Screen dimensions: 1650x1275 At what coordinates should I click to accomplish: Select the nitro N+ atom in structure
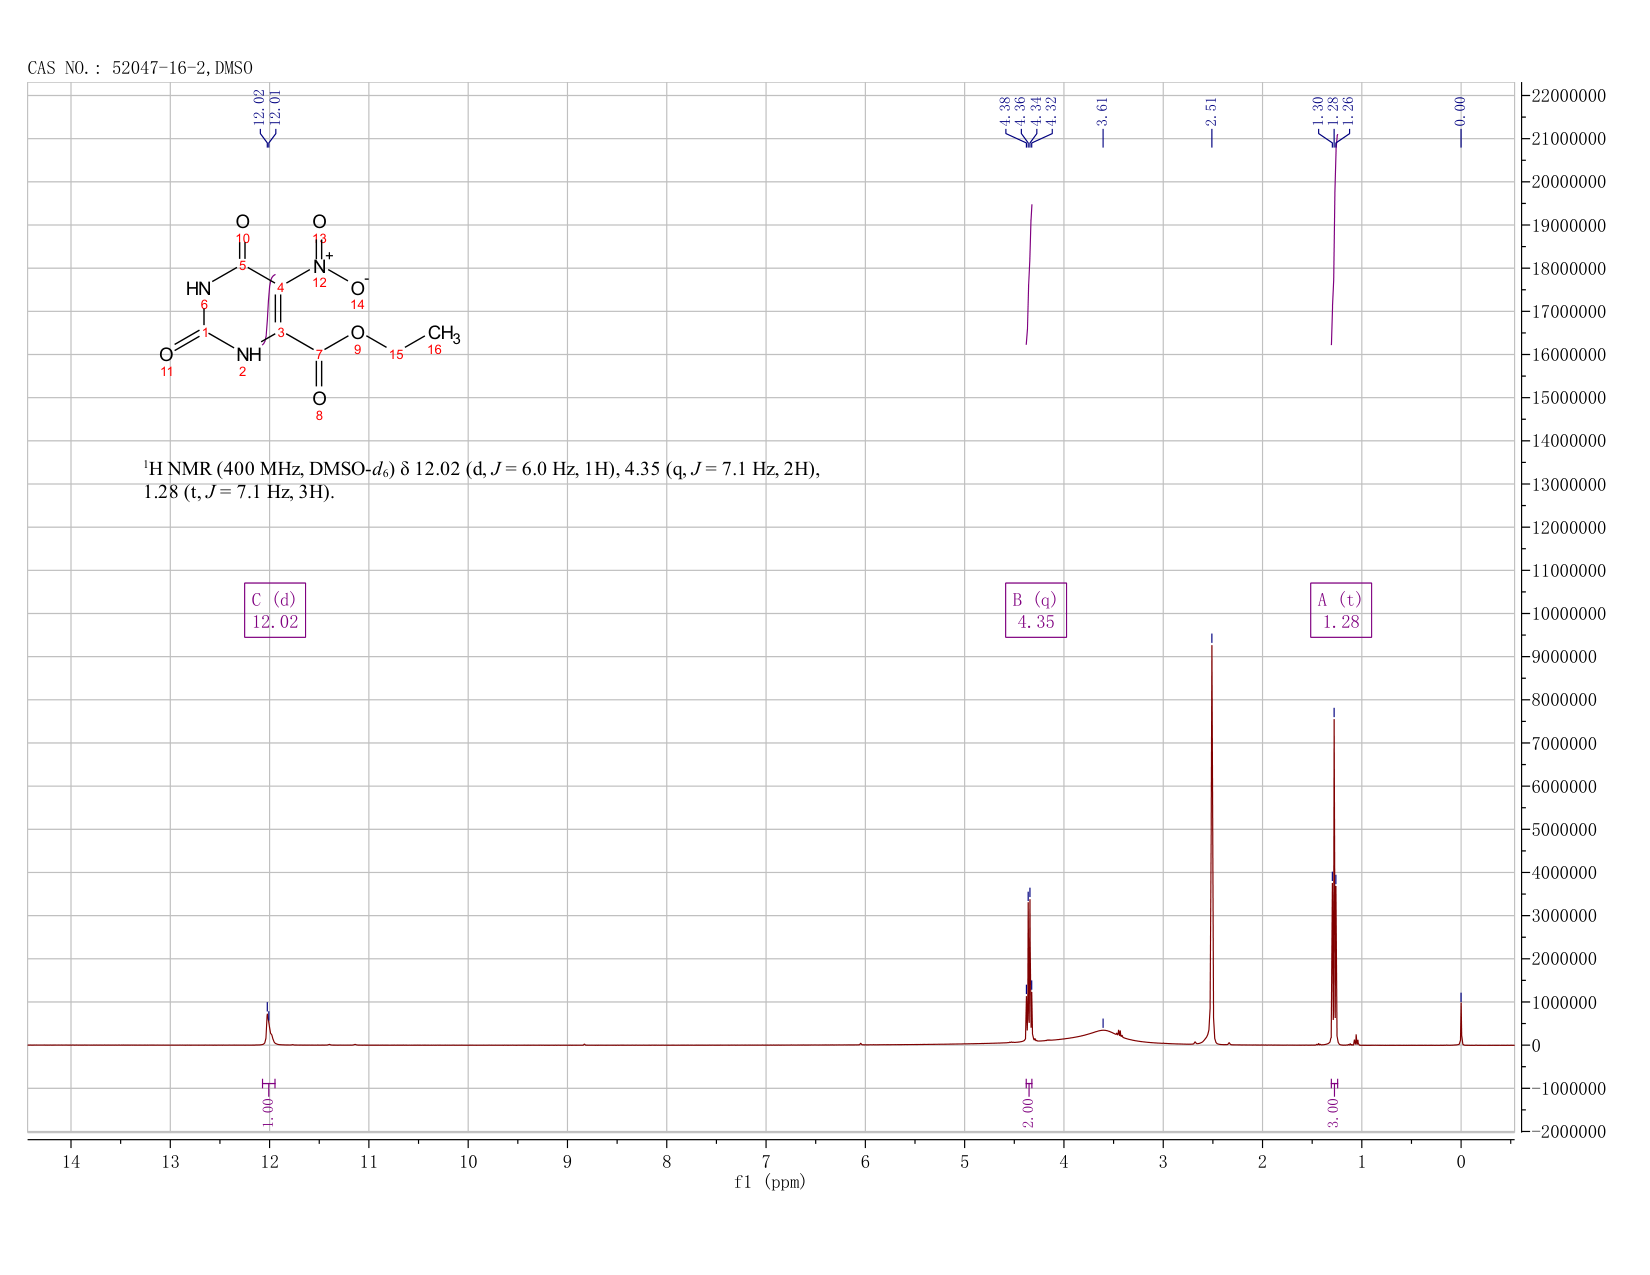click(321, 266)
